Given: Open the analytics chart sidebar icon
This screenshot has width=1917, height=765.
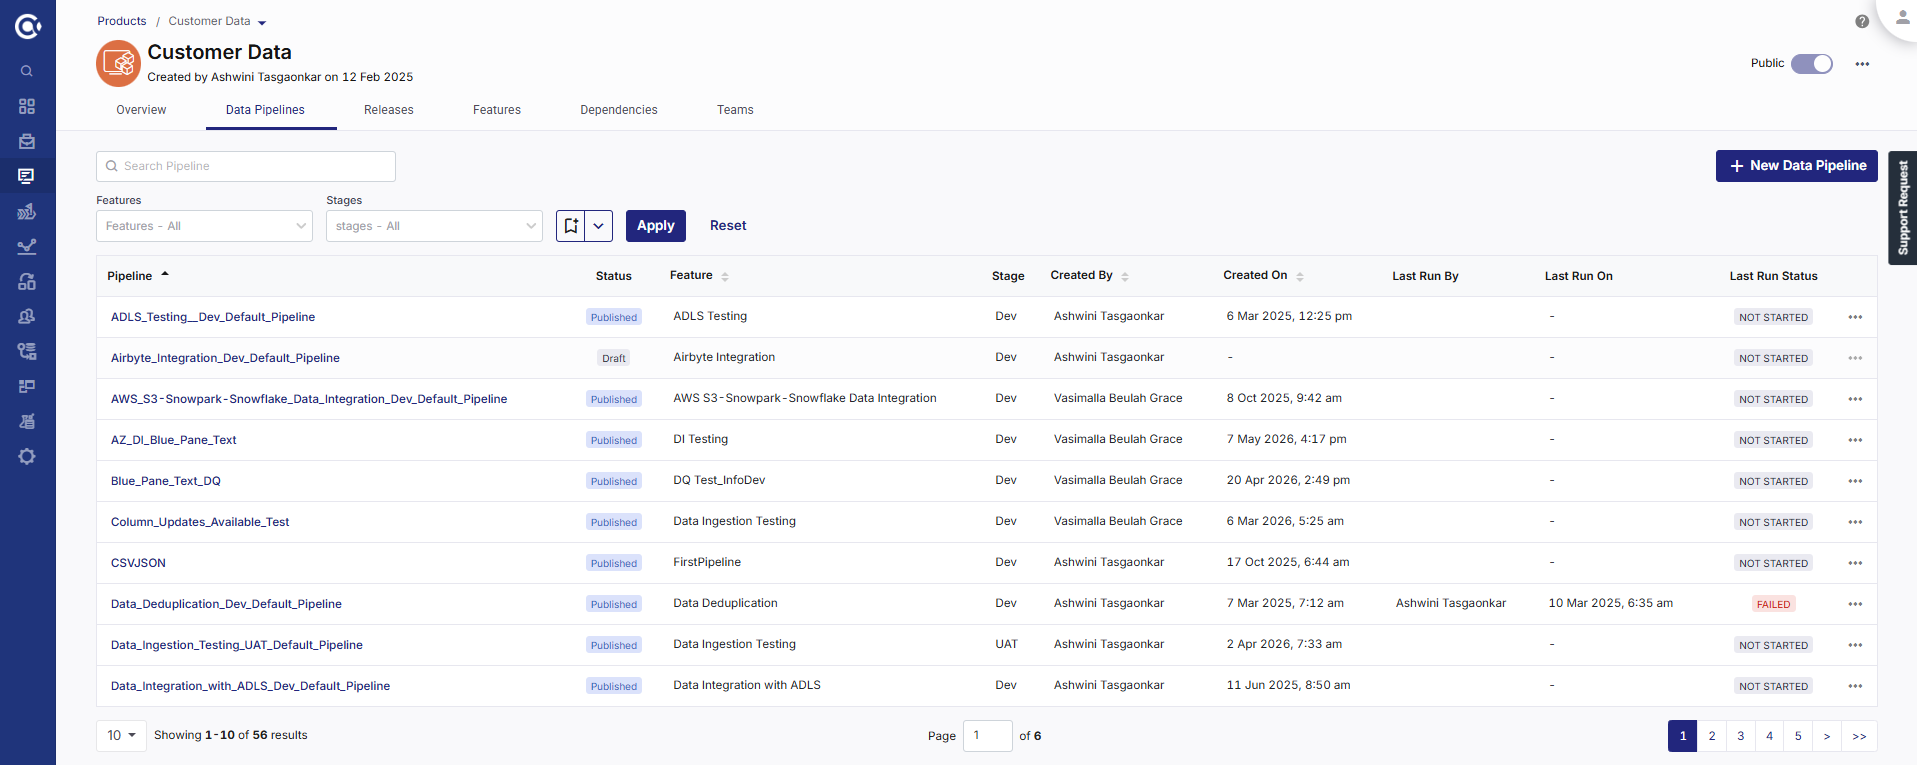Looking at the screenshot, I should point(27,211).
